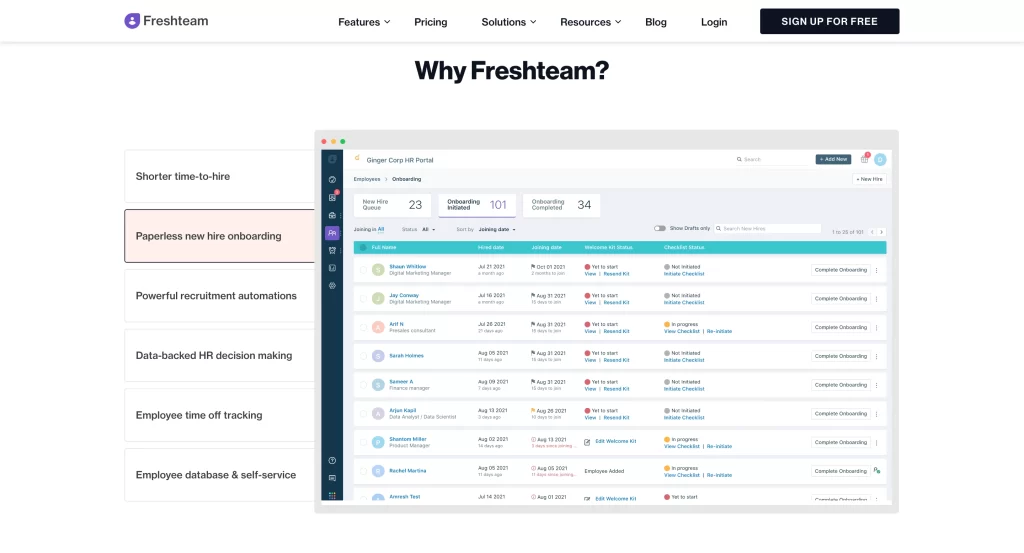
Task: Go to next page of new hires
Action: coord(881,232)
